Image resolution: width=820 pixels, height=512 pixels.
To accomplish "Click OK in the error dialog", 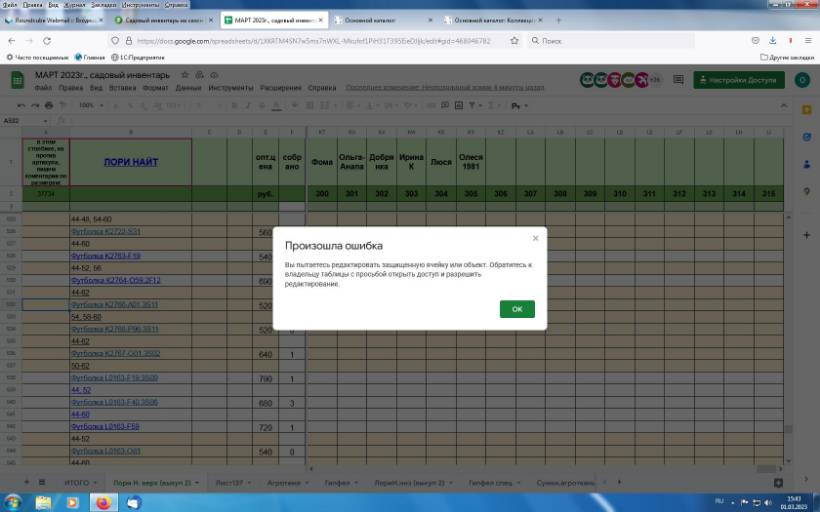I will coord(517,309).
